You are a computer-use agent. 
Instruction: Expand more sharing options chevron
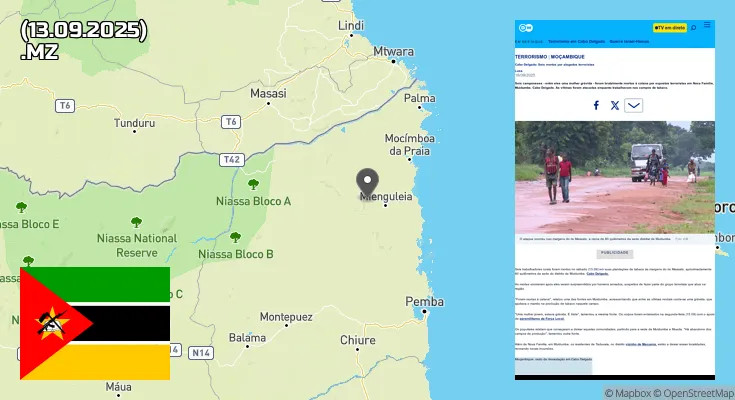coord(634,105)
